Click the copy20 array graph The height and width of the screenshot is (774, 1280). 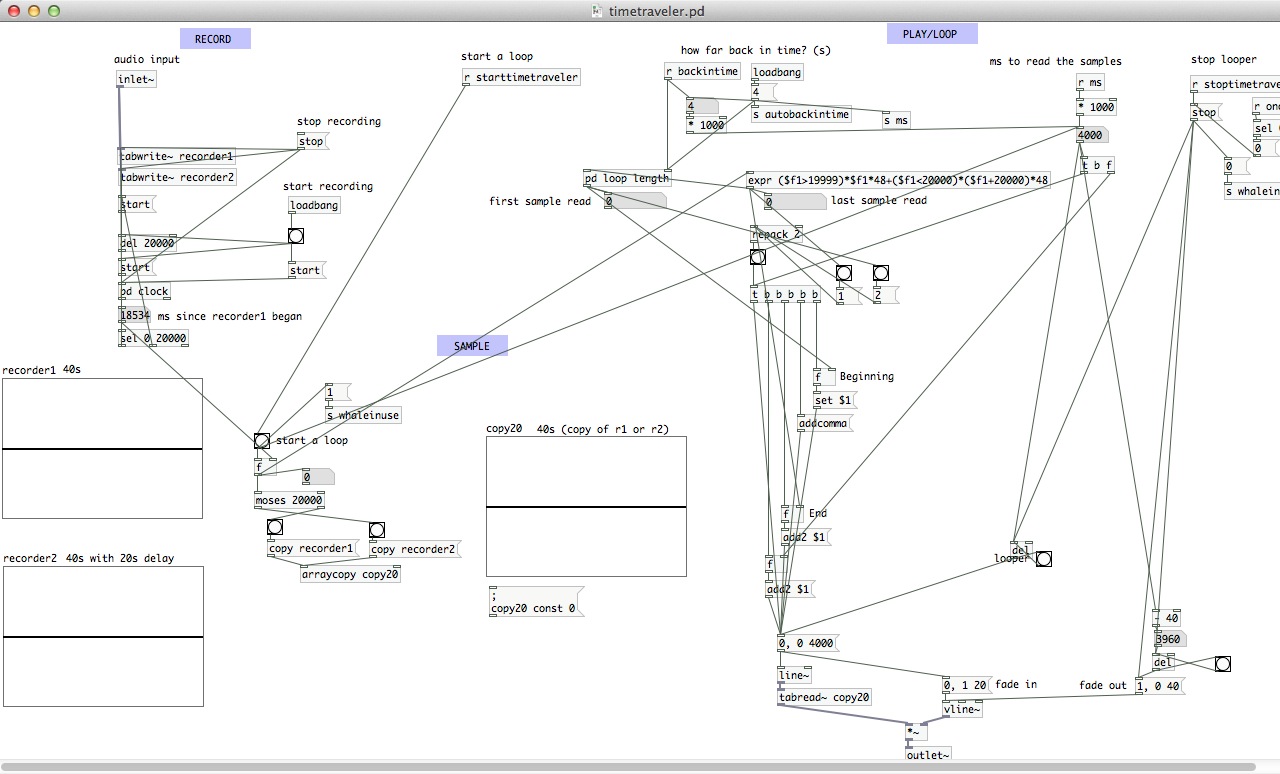click(586, 506)
